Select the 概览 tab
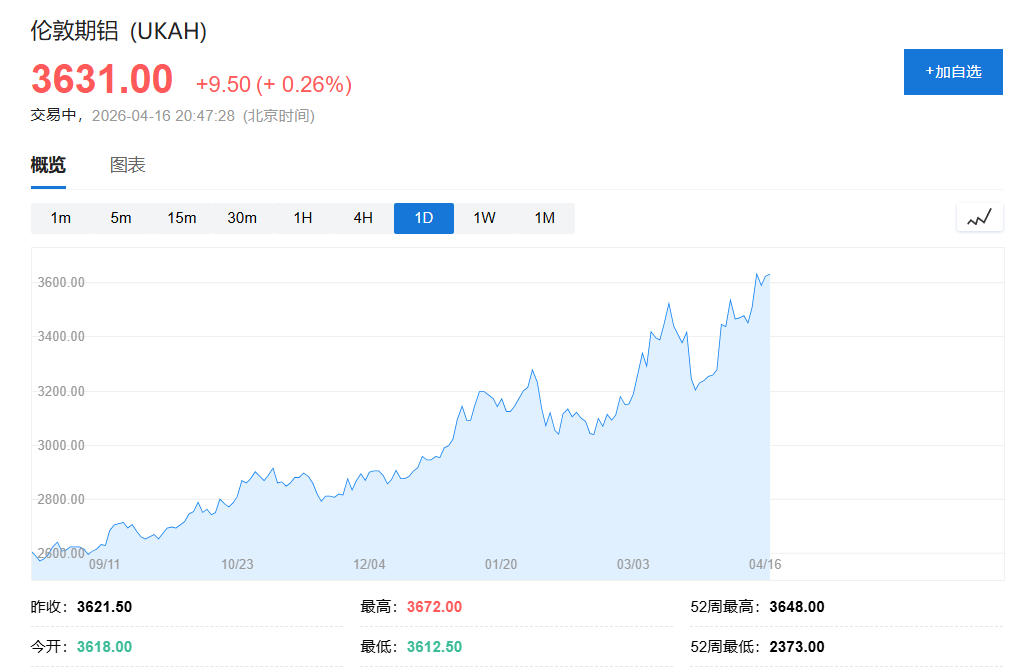 [47, 164]
